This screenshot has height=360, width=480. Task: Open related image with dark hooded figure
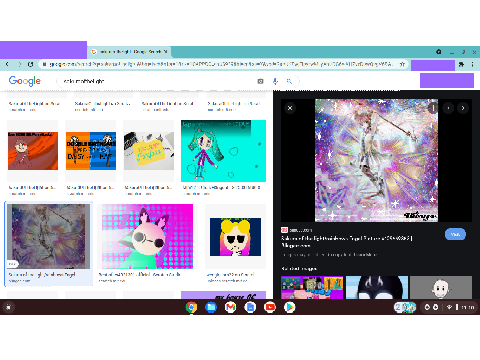pos(377,287)
